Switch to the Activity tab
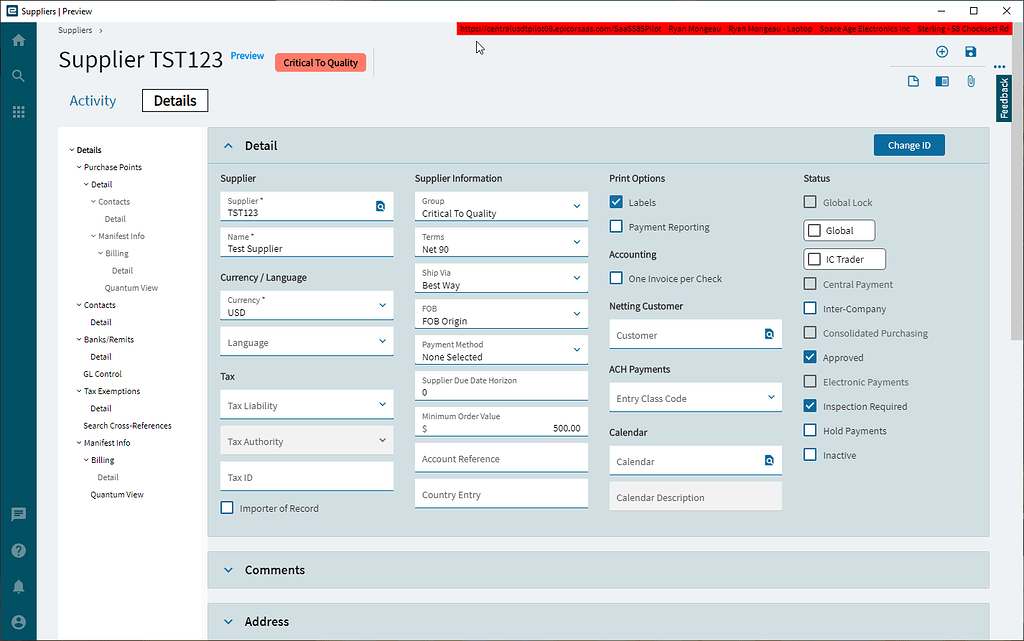 point(92,100)
